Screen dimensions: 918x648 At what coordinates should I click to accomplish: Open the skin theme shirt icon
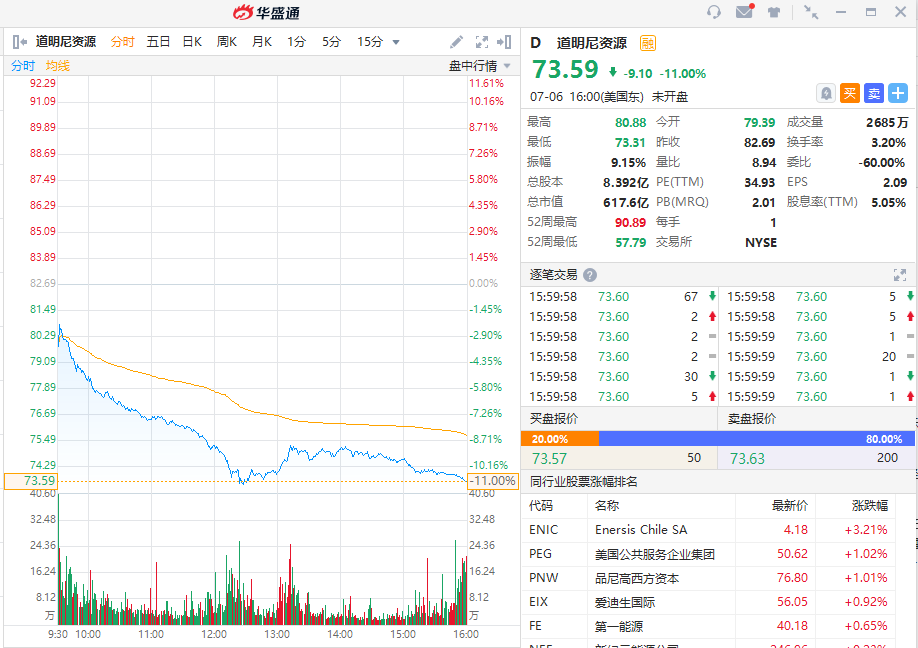coord(774,12)
